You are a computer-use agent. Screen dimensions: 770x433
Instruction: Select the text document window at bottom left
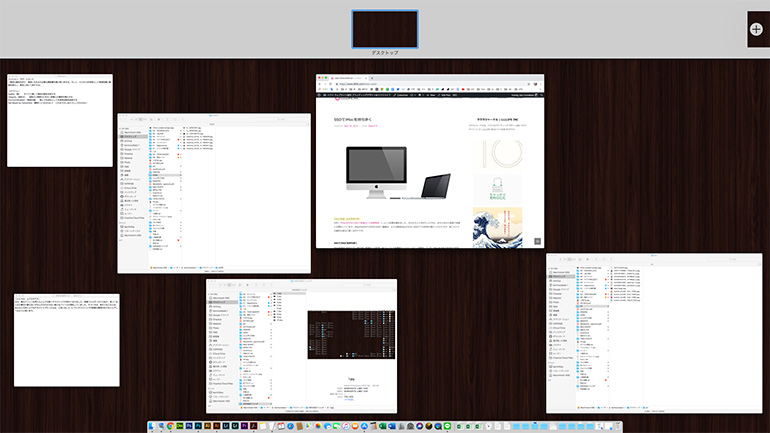66,340
